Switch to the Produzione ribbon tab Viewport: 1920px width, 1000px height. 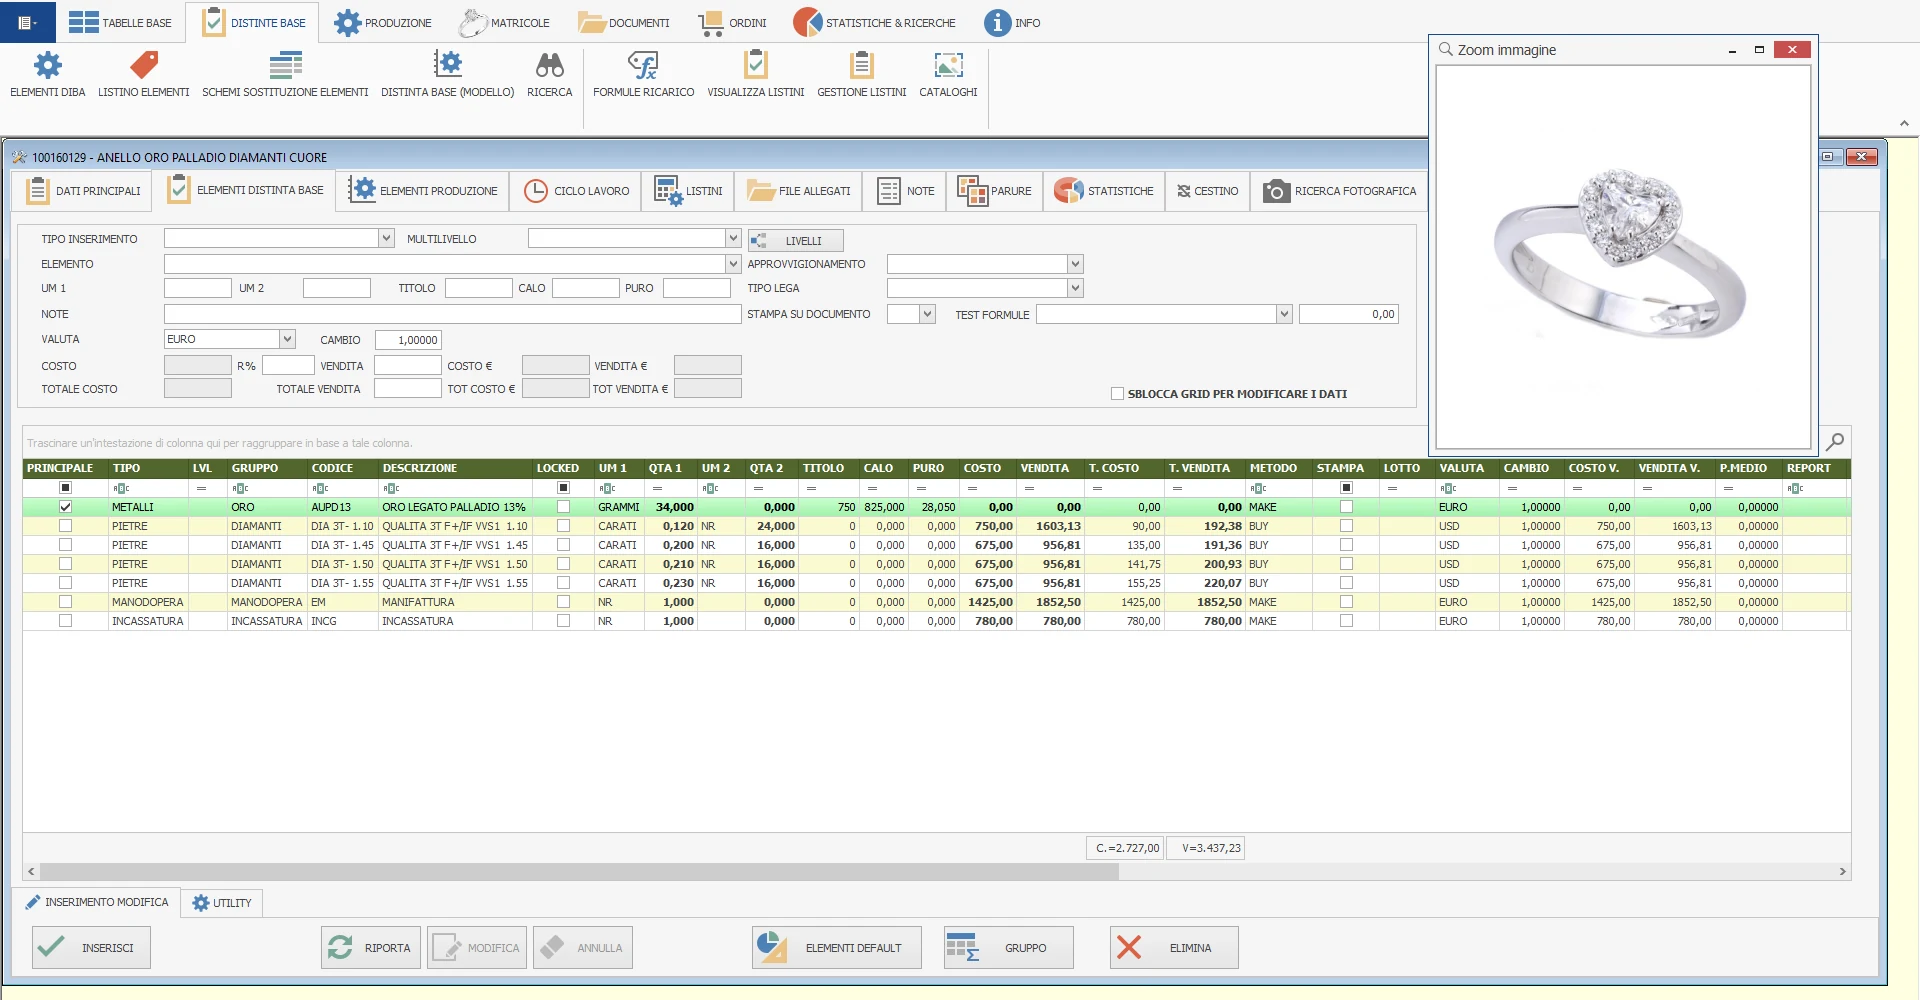pyautogui.click(x=382, y=23)
